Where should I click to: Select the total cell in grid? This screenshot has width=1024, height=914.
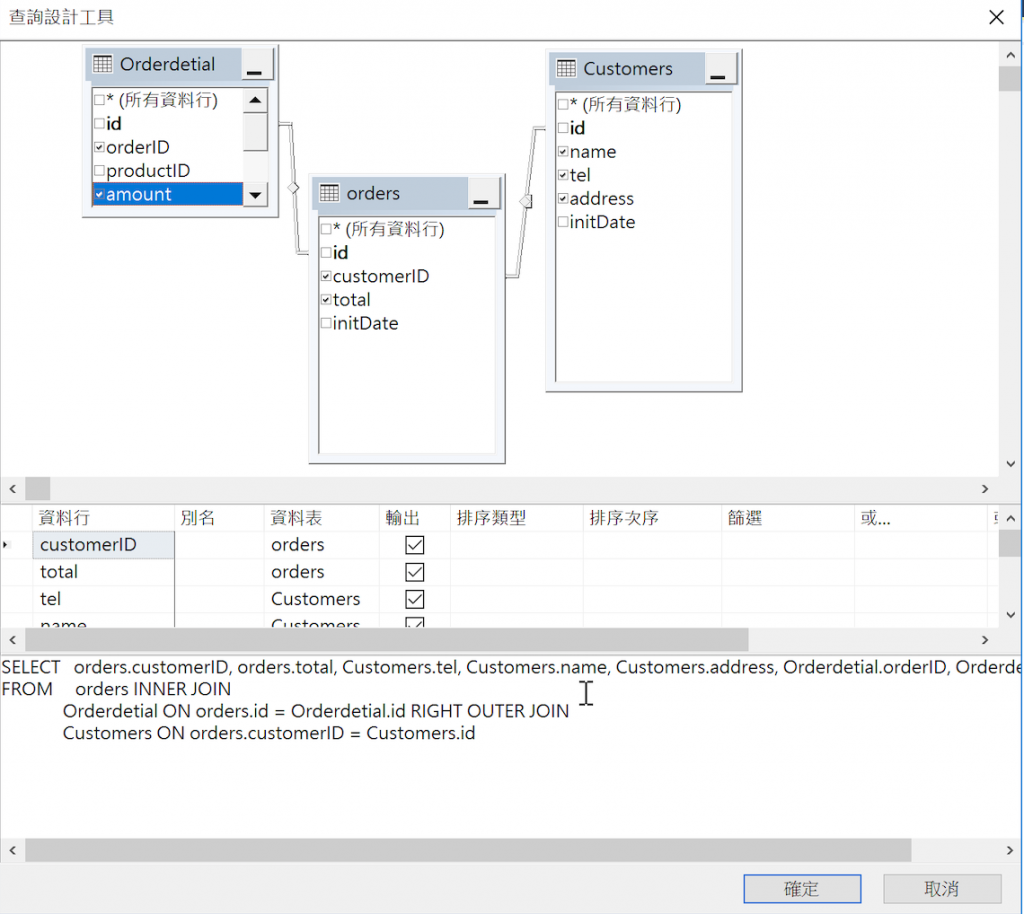click(103, 572)
